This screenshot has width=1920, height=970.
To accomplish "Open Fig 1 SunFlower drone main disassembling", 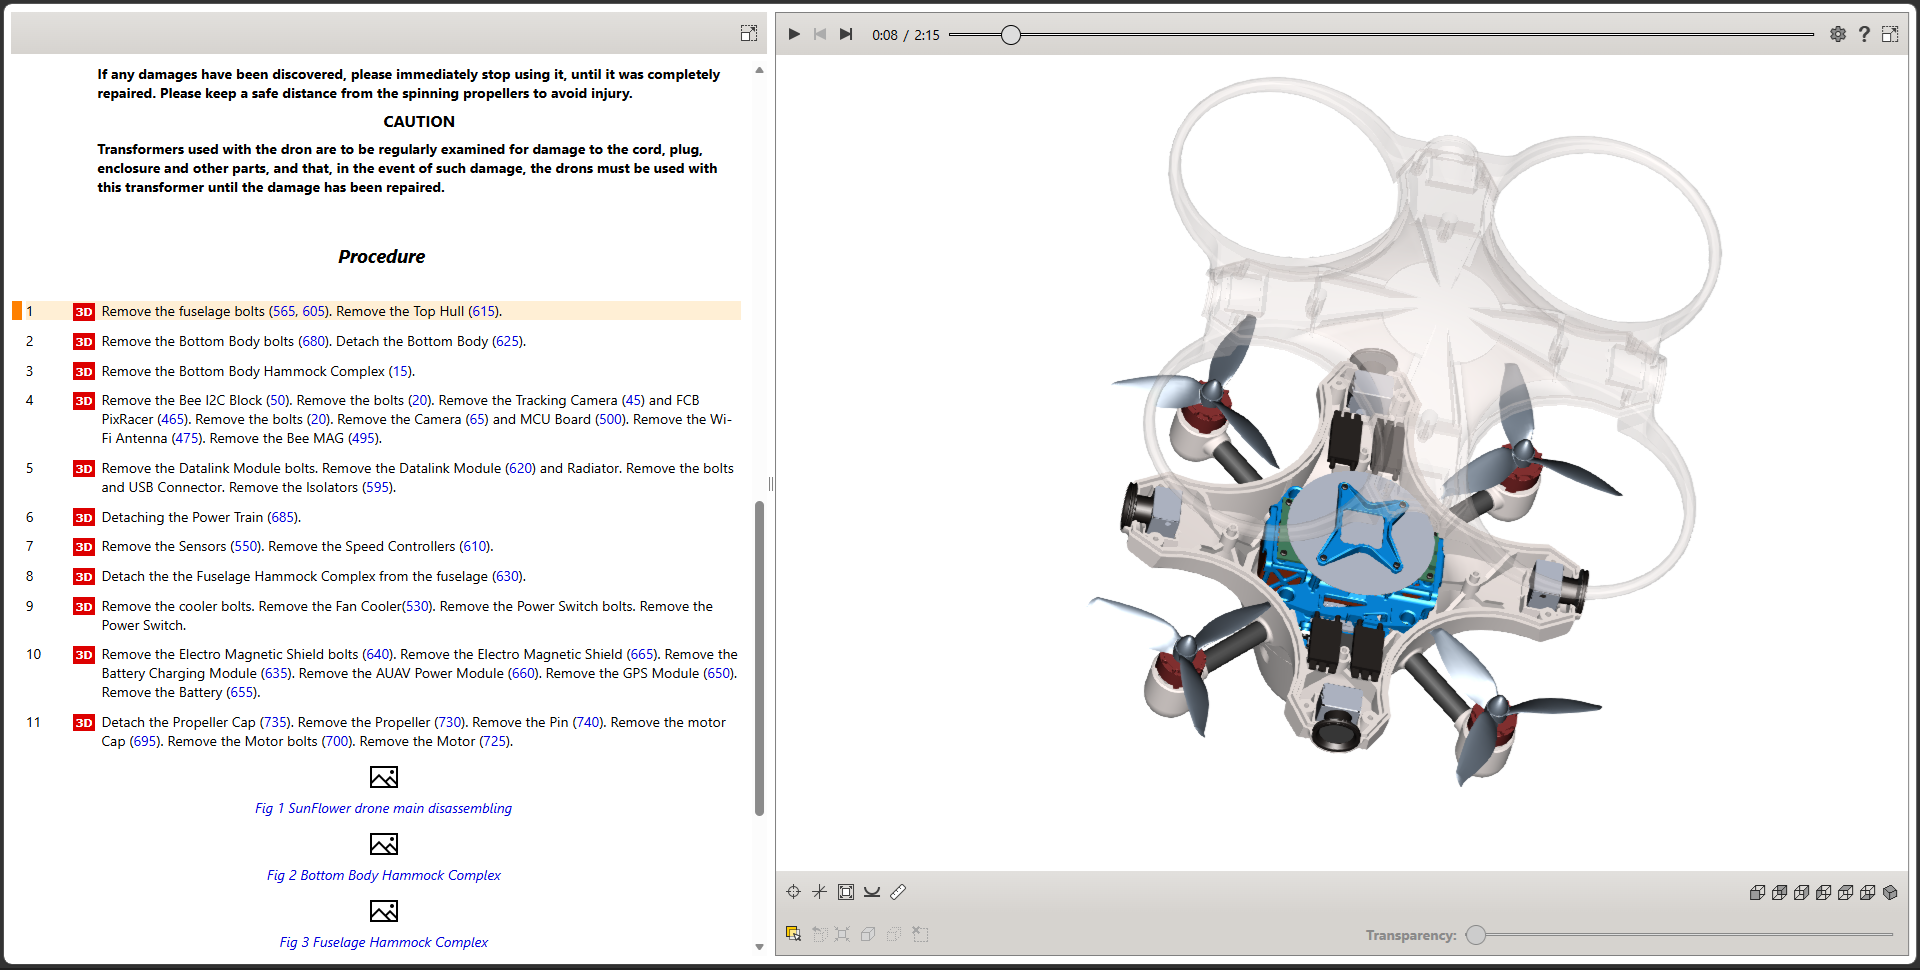I will pyautogui.click(x=383, y=808).
